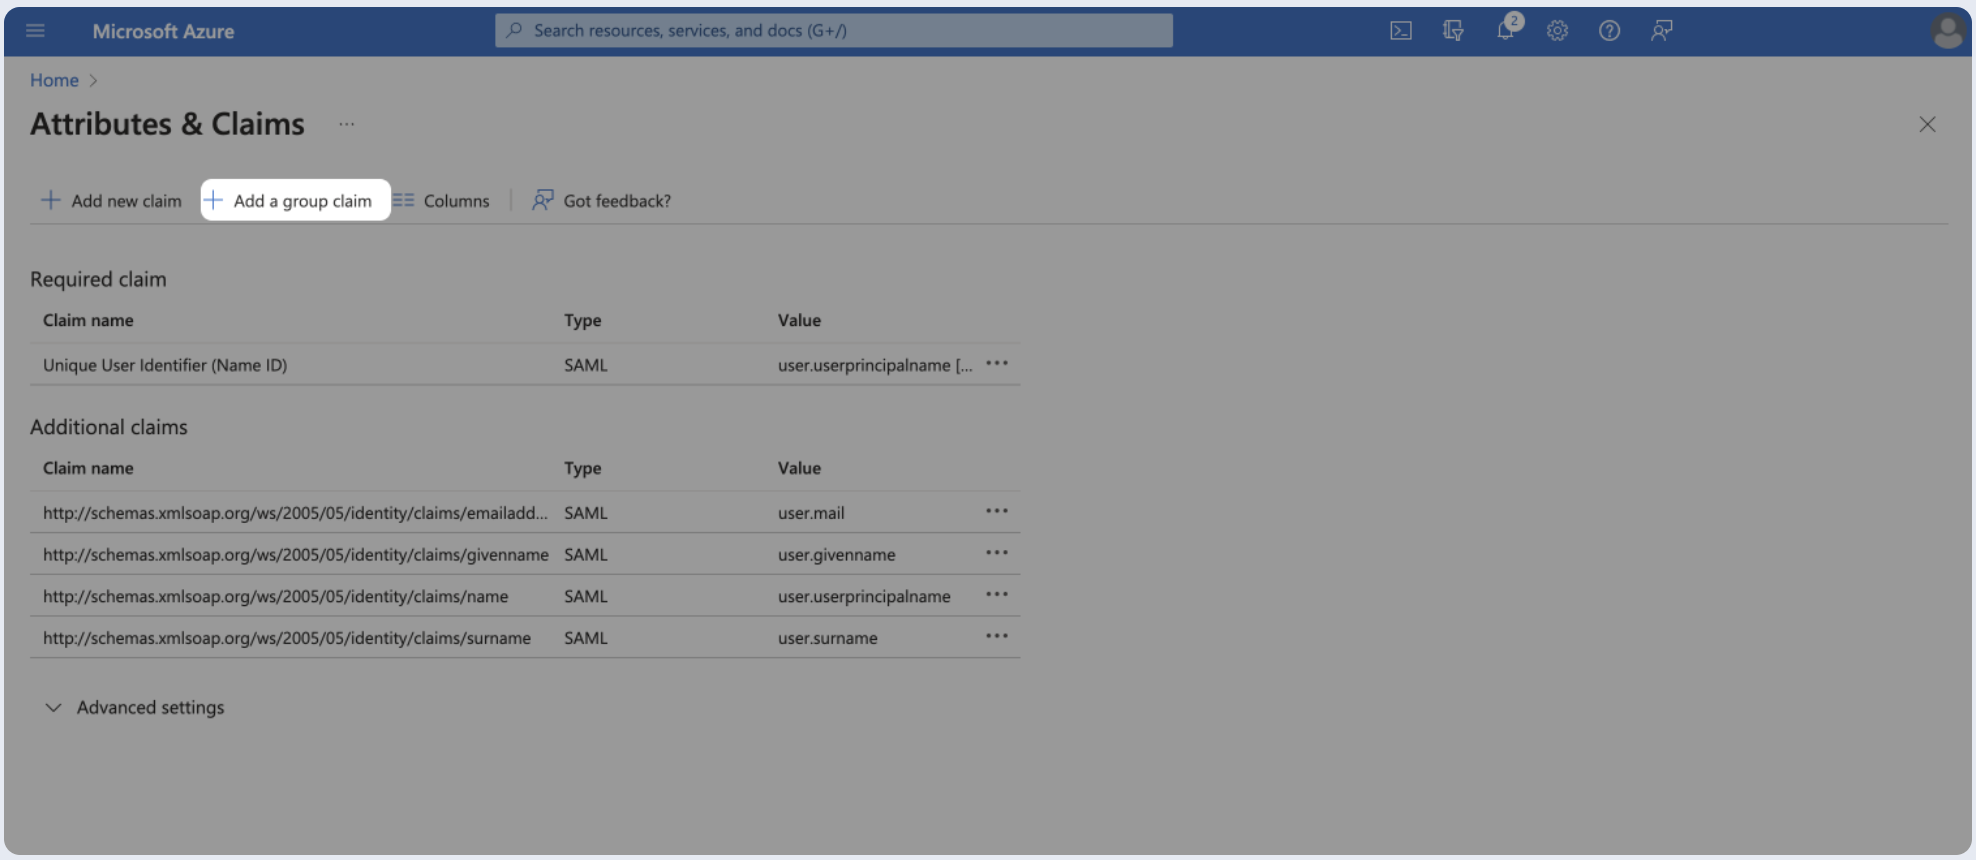1976x860 pixels.
Task: Open portal settings gear
Action: pos(1557,31)
